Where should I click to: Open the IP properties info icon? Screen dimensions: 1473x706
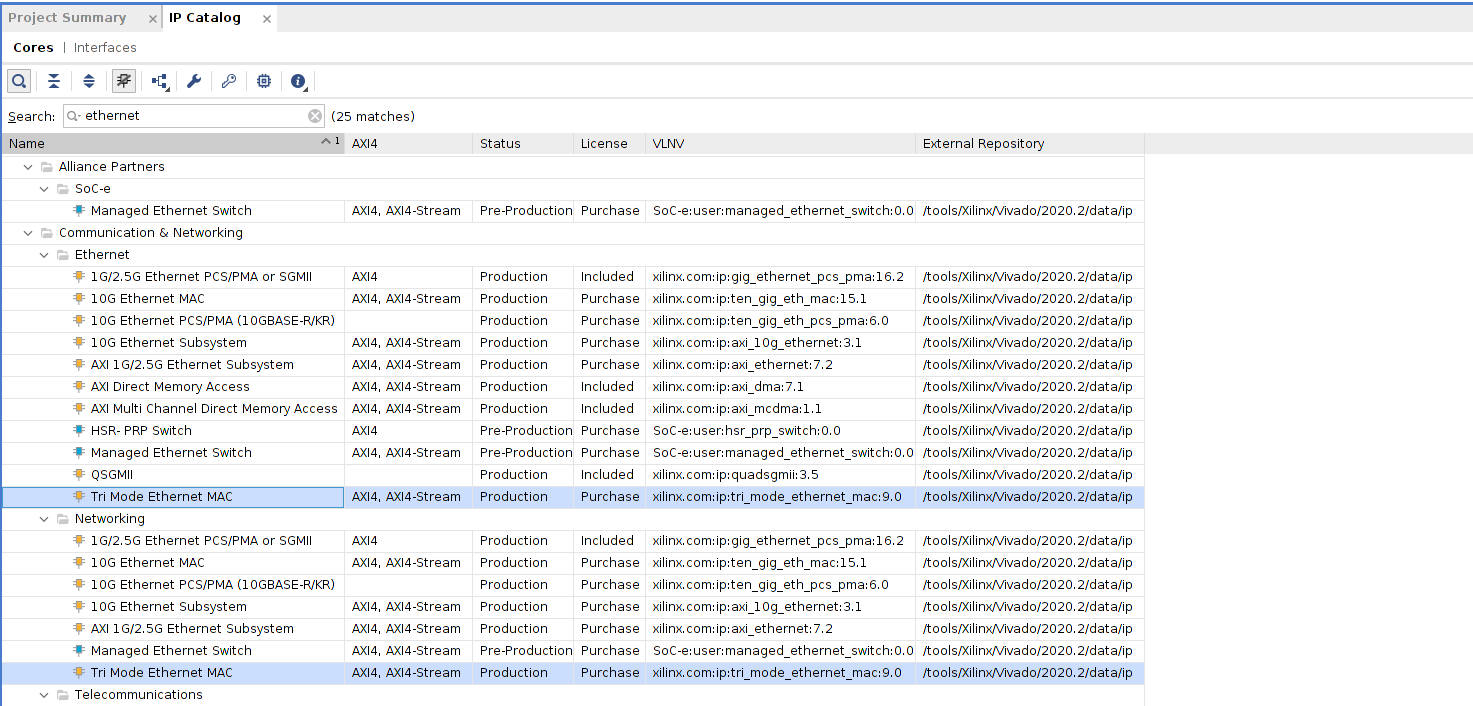[x=299, y=81]
